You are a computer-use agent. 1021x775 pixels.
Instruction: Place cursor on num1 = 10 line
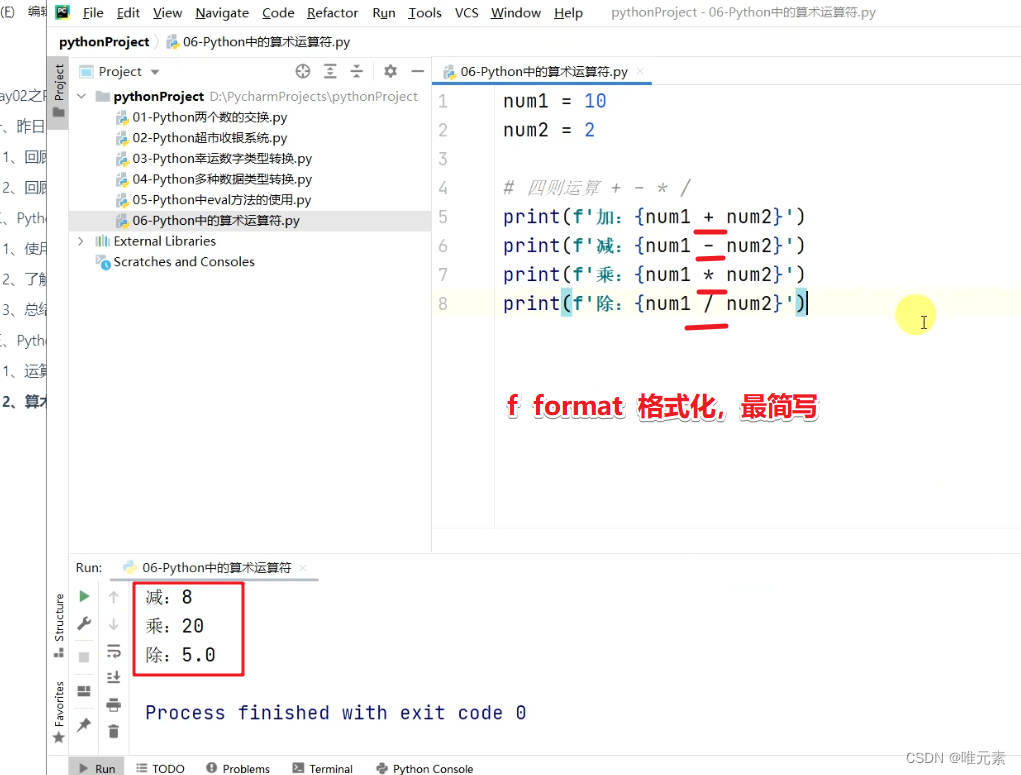(554, 101)
